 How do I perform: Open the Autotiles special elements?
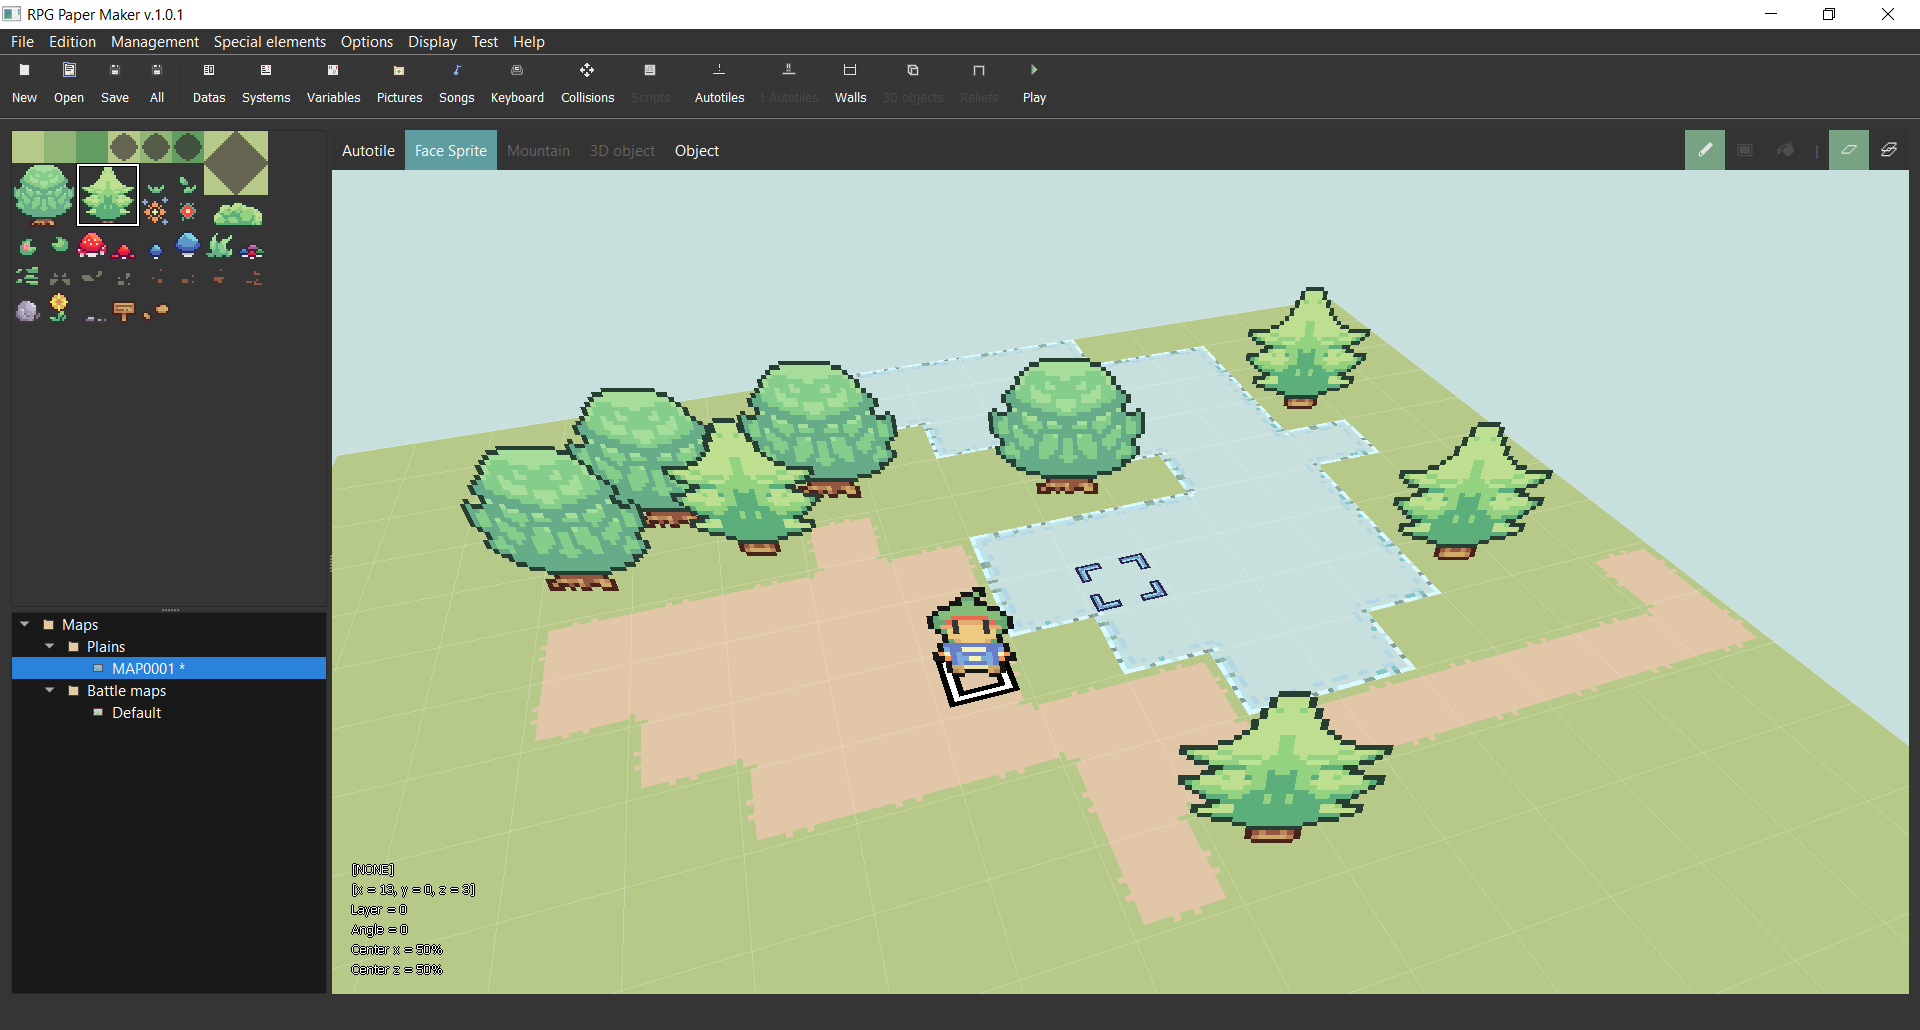tap(719, 82)
